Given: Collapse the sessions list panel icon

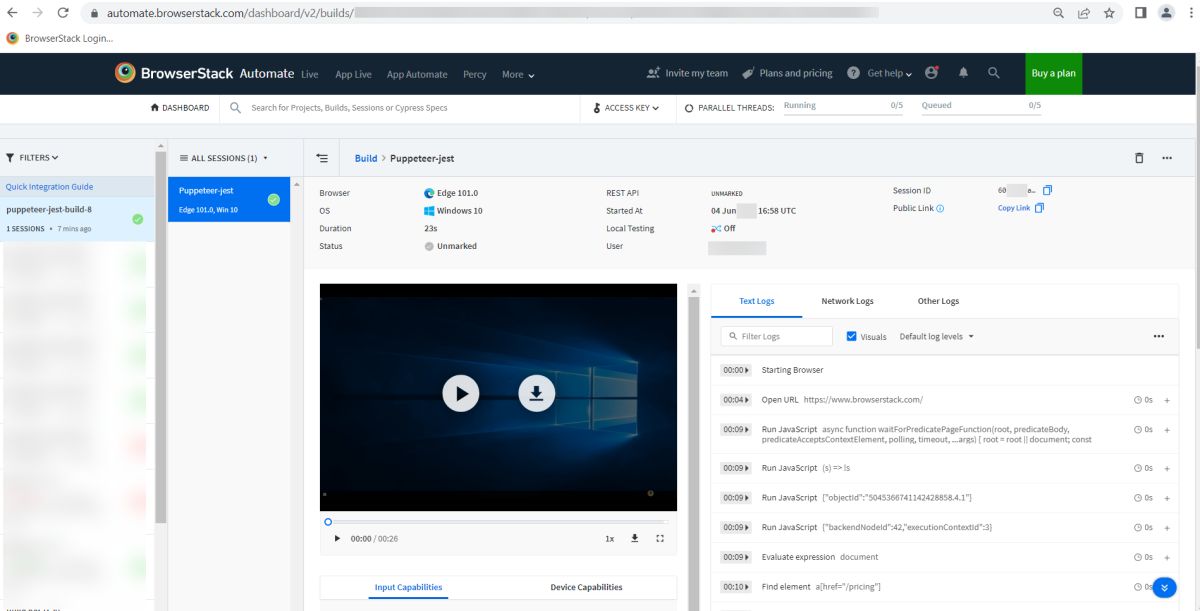Looking at the screenshot, I should [x=322, y=158].
